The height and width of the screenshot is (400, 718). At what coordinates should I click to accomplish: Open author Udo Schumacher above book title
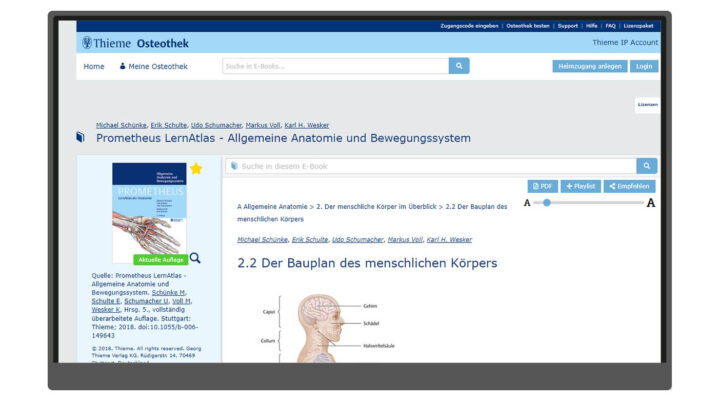[x=216, y=125]
